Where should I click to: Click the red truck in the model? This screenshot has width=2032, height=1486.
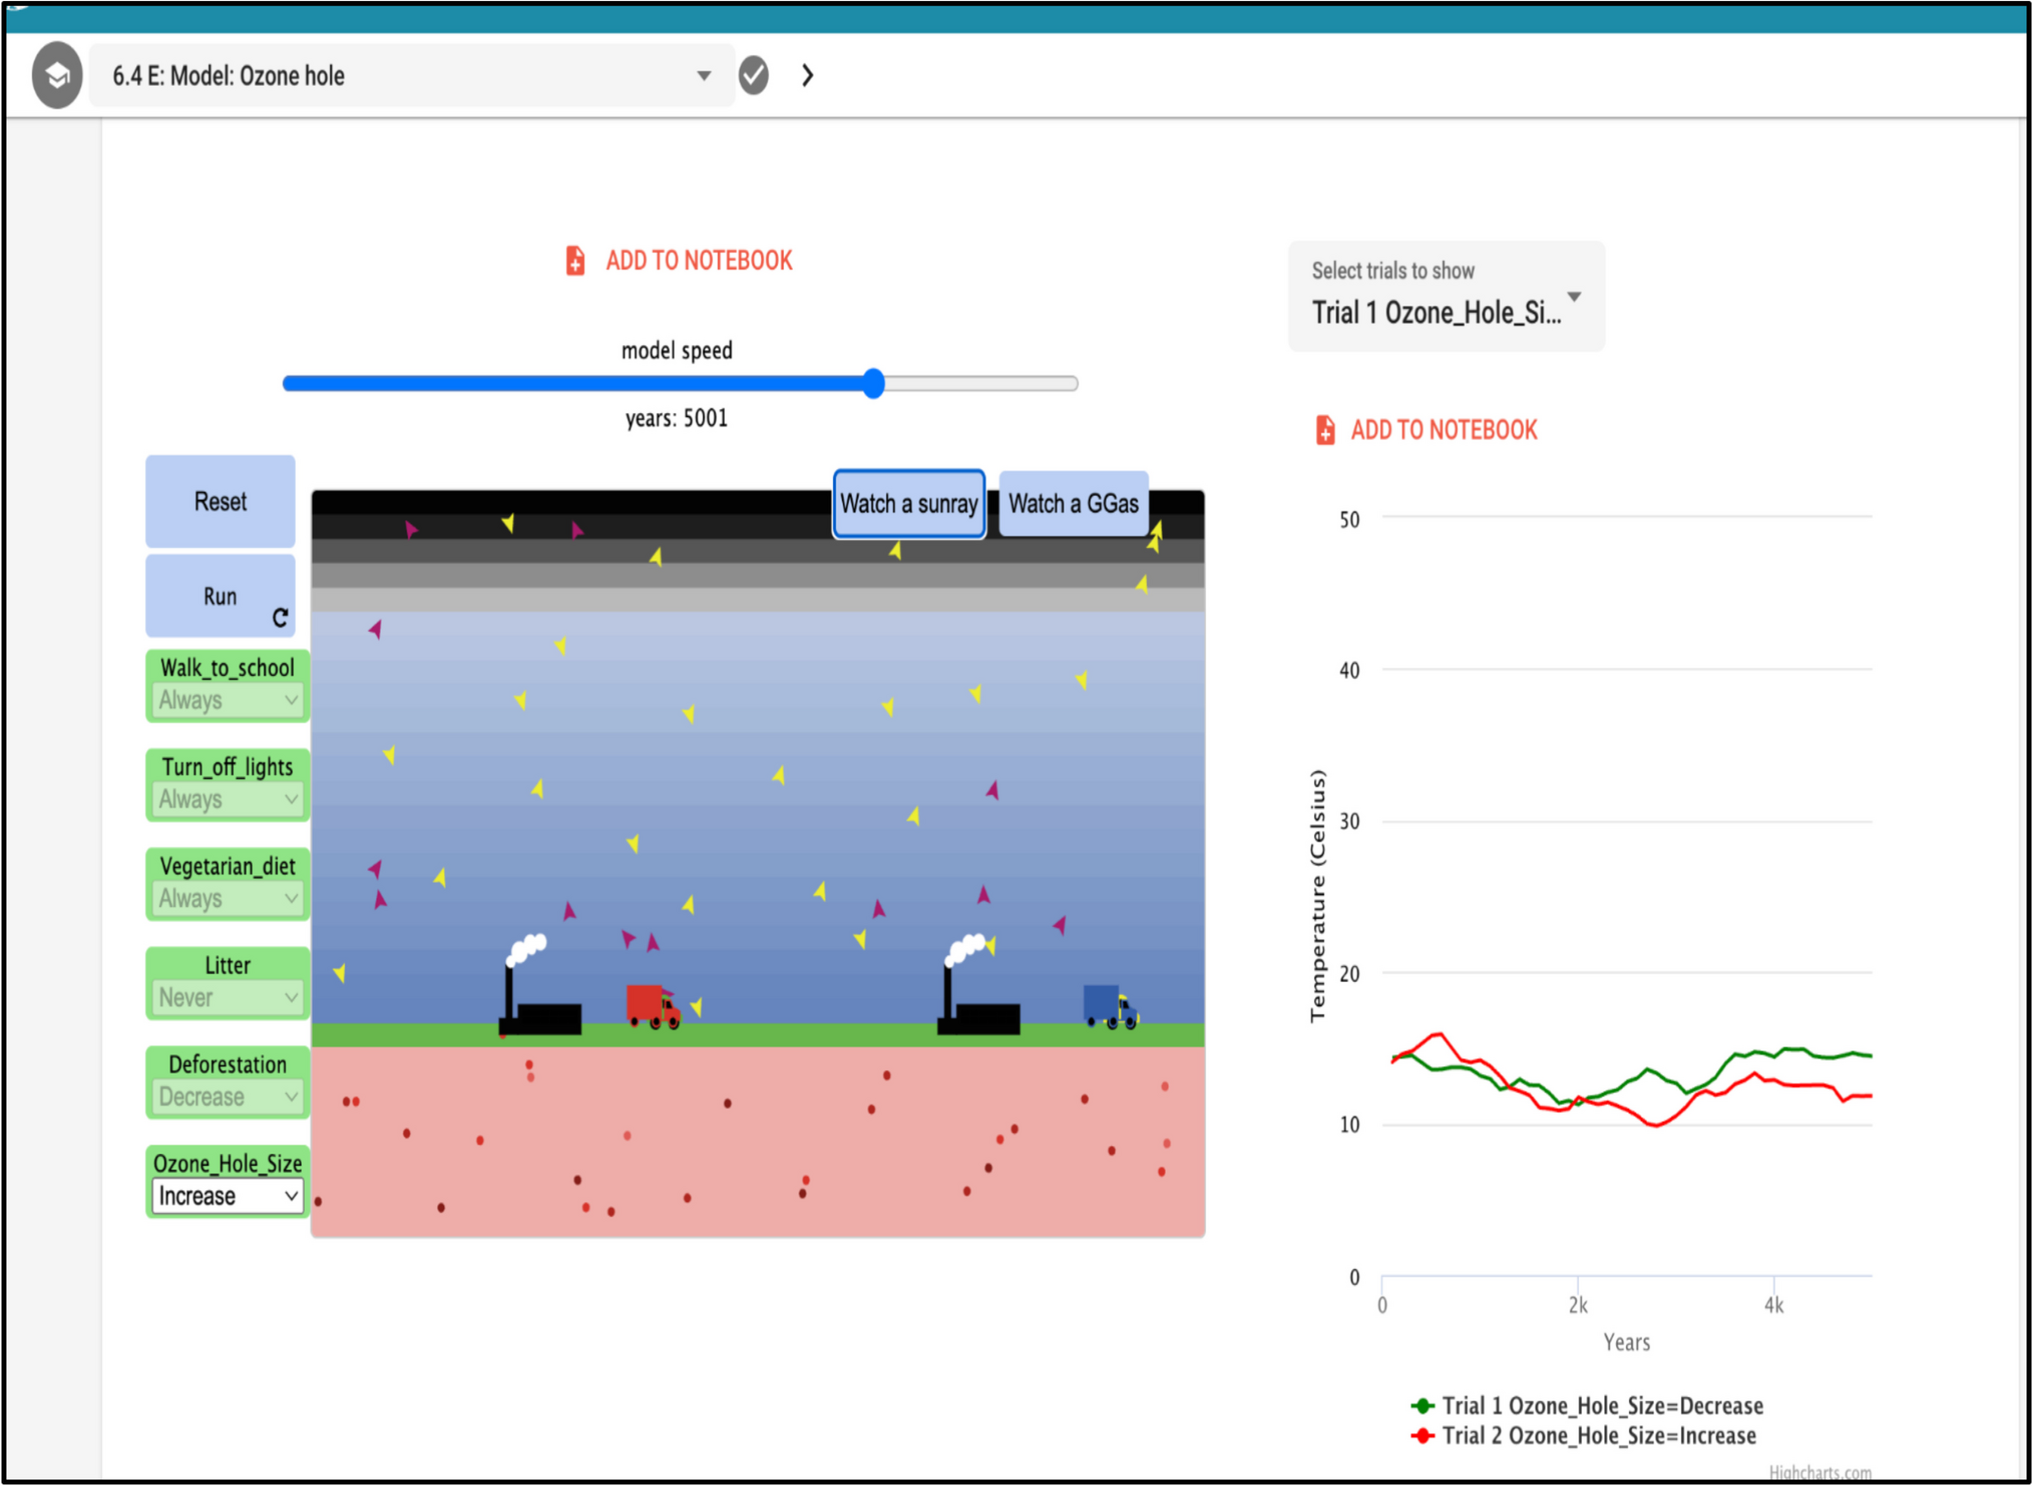(653, 1006)
